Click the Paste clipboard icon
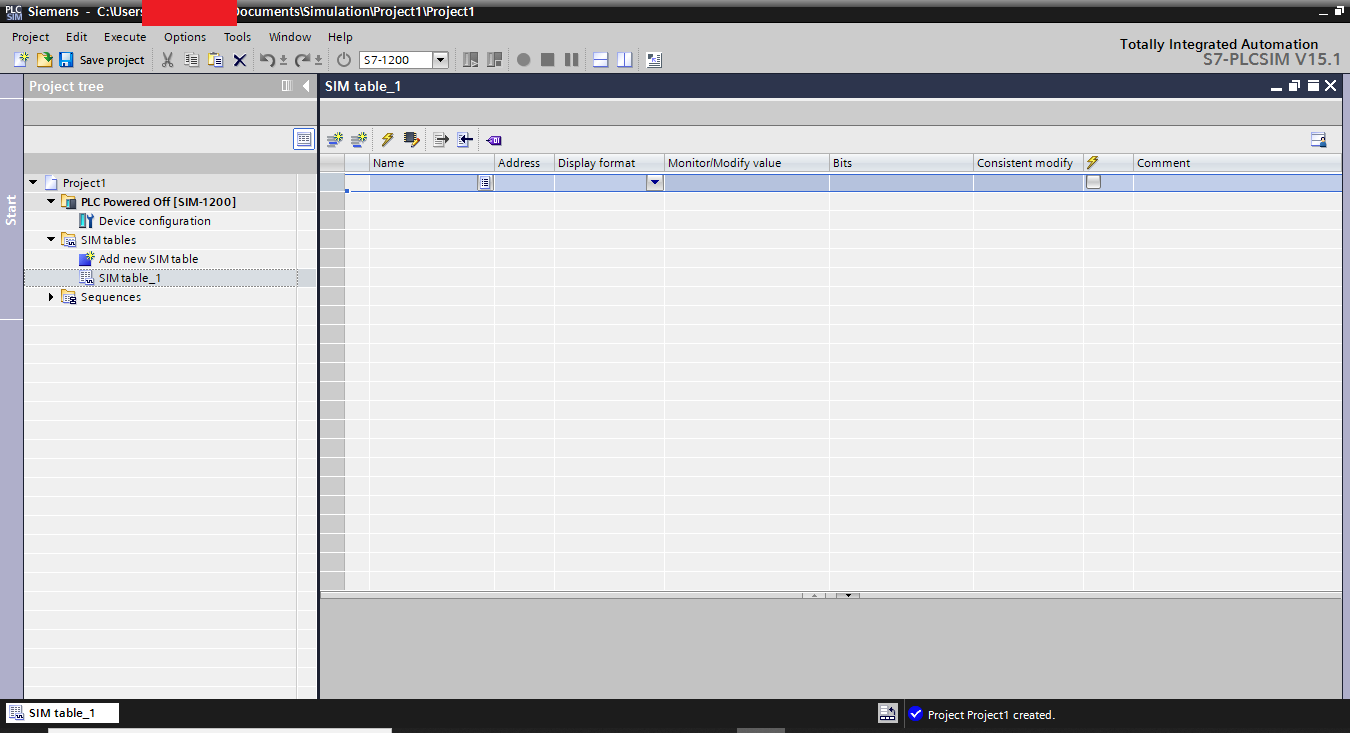1350x733 pixels. (215, 60)
